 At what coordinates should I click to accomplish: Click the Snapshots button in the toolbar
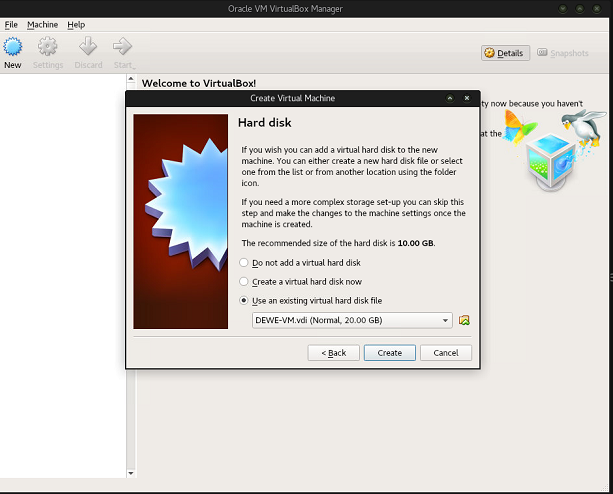pyautogui.click(x=563, y=53)
